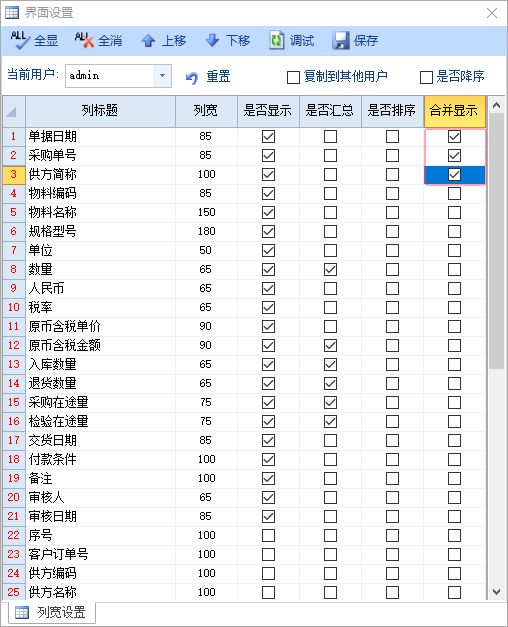
Task: Click the 审核日期 column title cell
Action: point(100,516)
